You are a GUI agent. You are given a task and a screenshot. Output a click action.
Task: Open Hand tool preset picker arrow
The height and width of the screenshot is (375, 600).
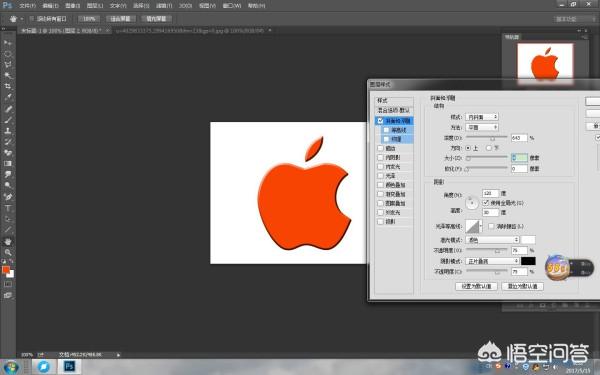click(x=21, y=19)
